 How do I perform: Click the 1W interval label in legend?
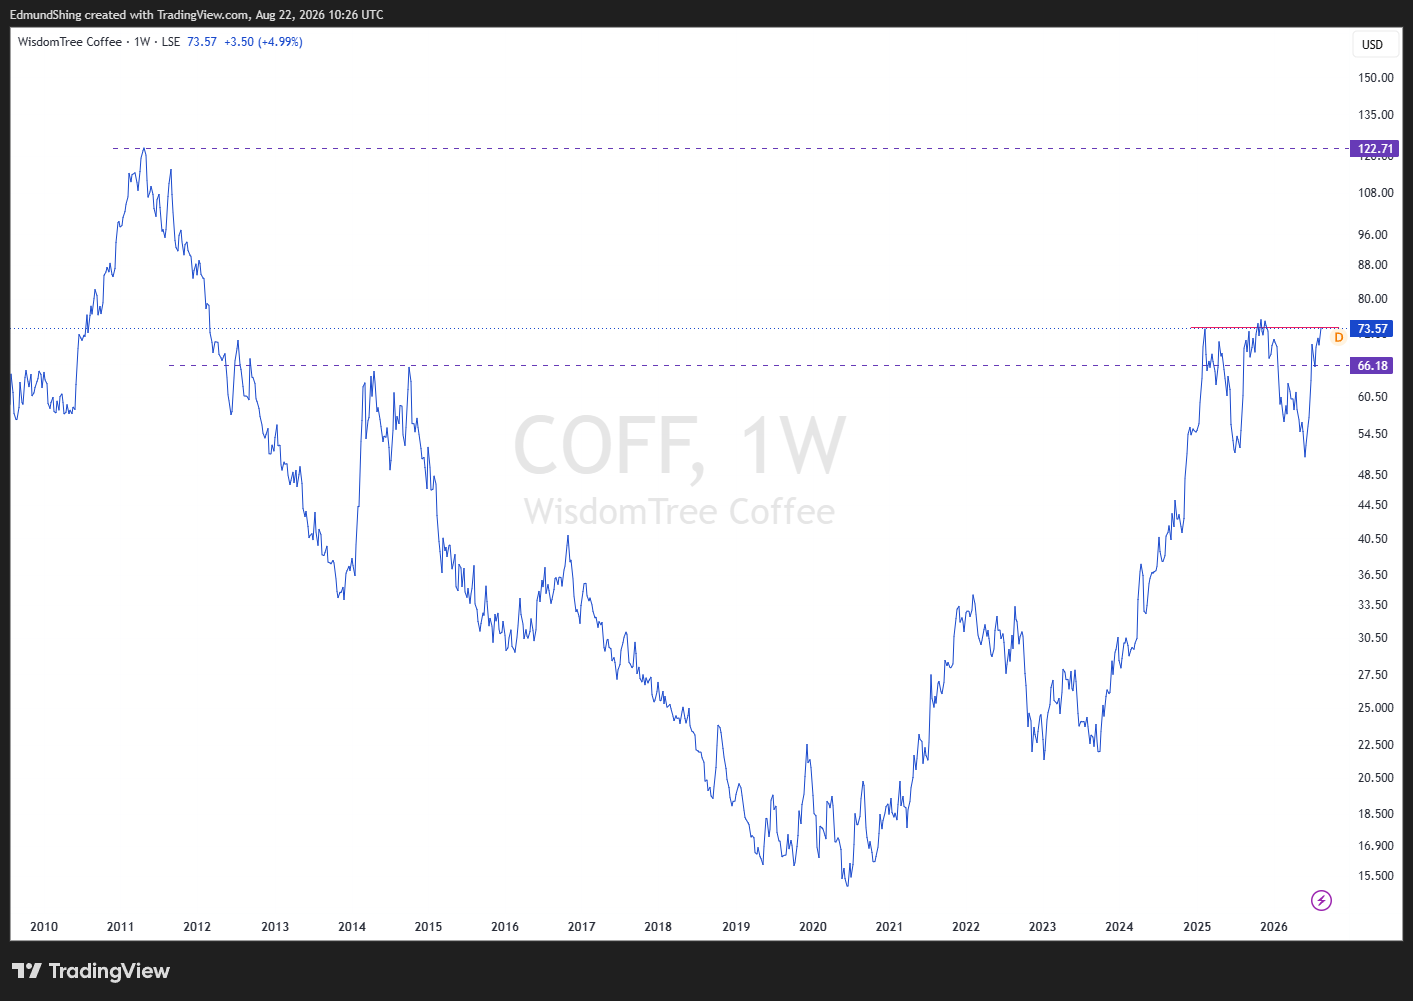(142, 42)
